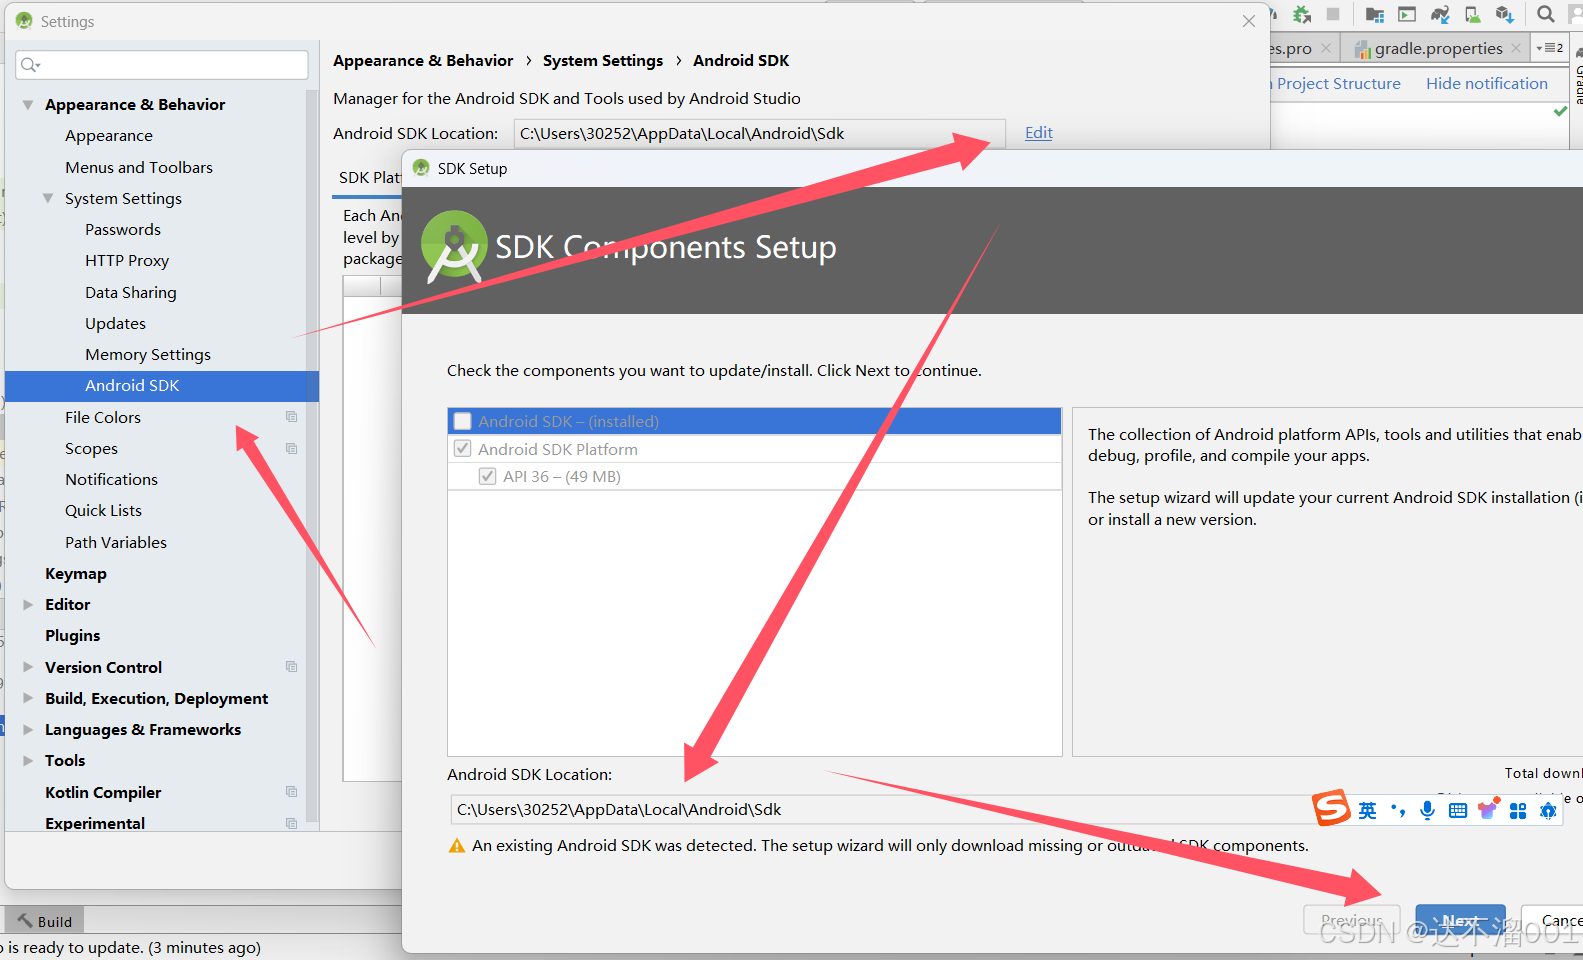Click the Sogou microphone voice input icon
The image size is (1583, 960).
click(1427, 810)
